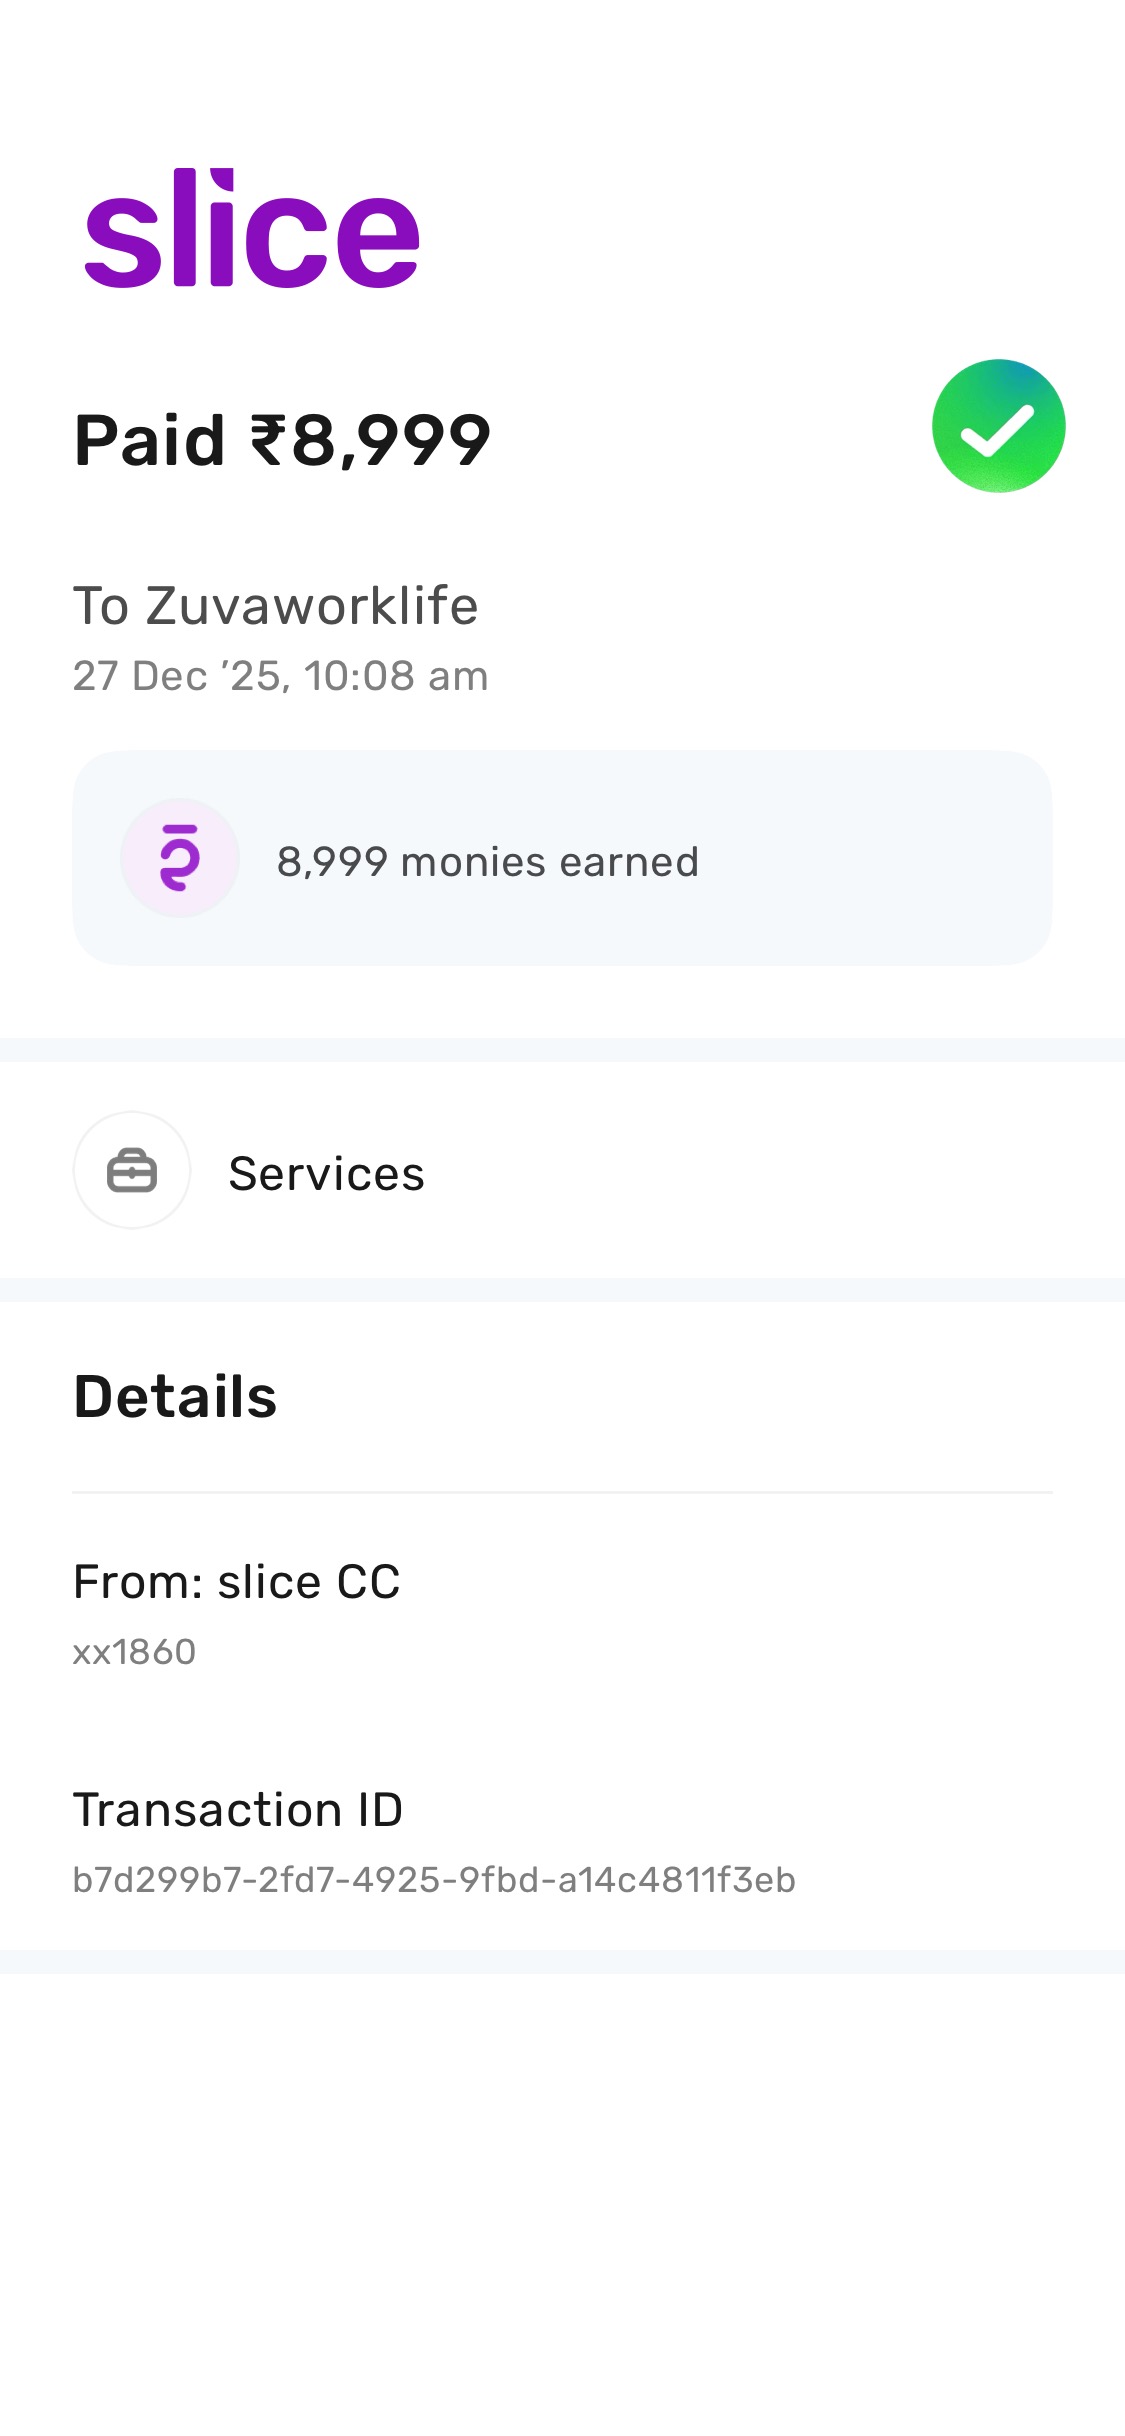The height and width of the screenshot is (2436, 1125).
Task: Select the card number xx1860
Action: coord(134,1652)
